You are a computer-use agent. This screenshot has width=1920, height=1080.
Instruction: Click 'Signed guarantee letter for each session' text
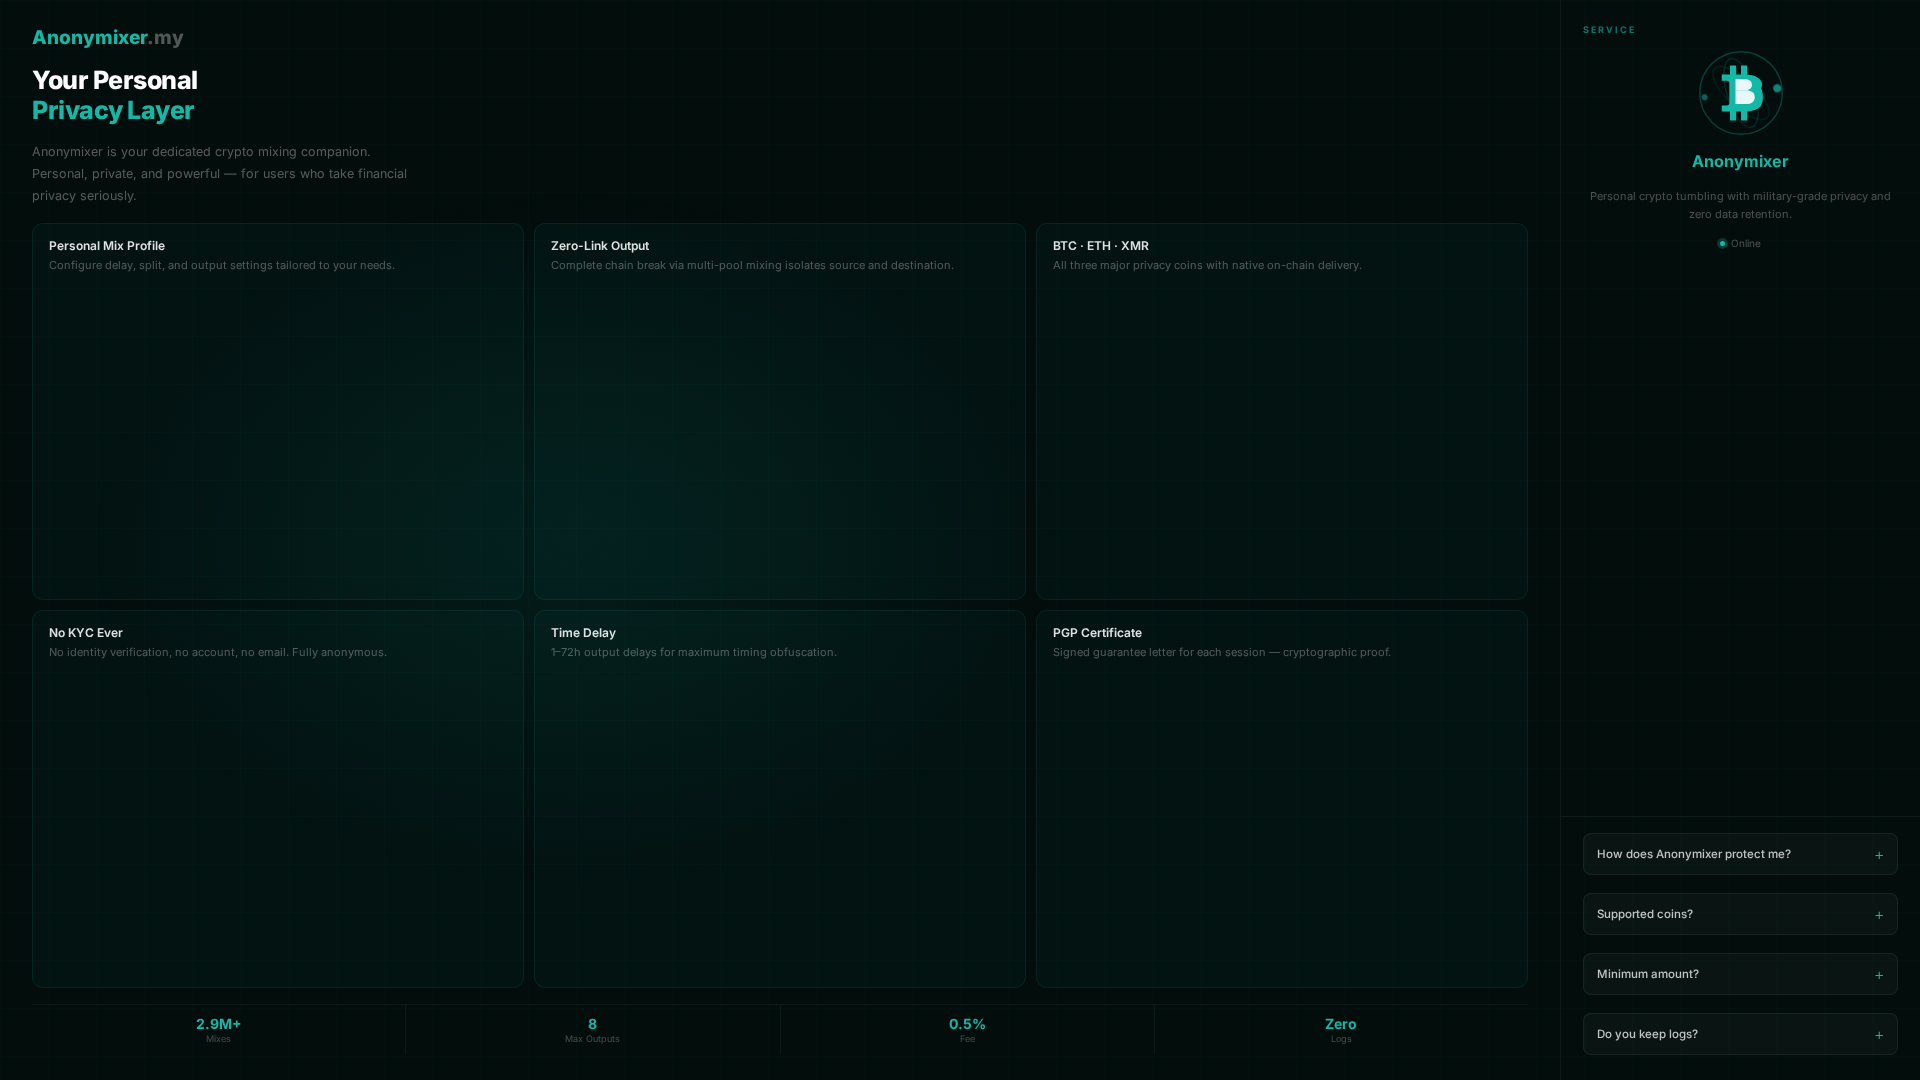coord(1222,652)
